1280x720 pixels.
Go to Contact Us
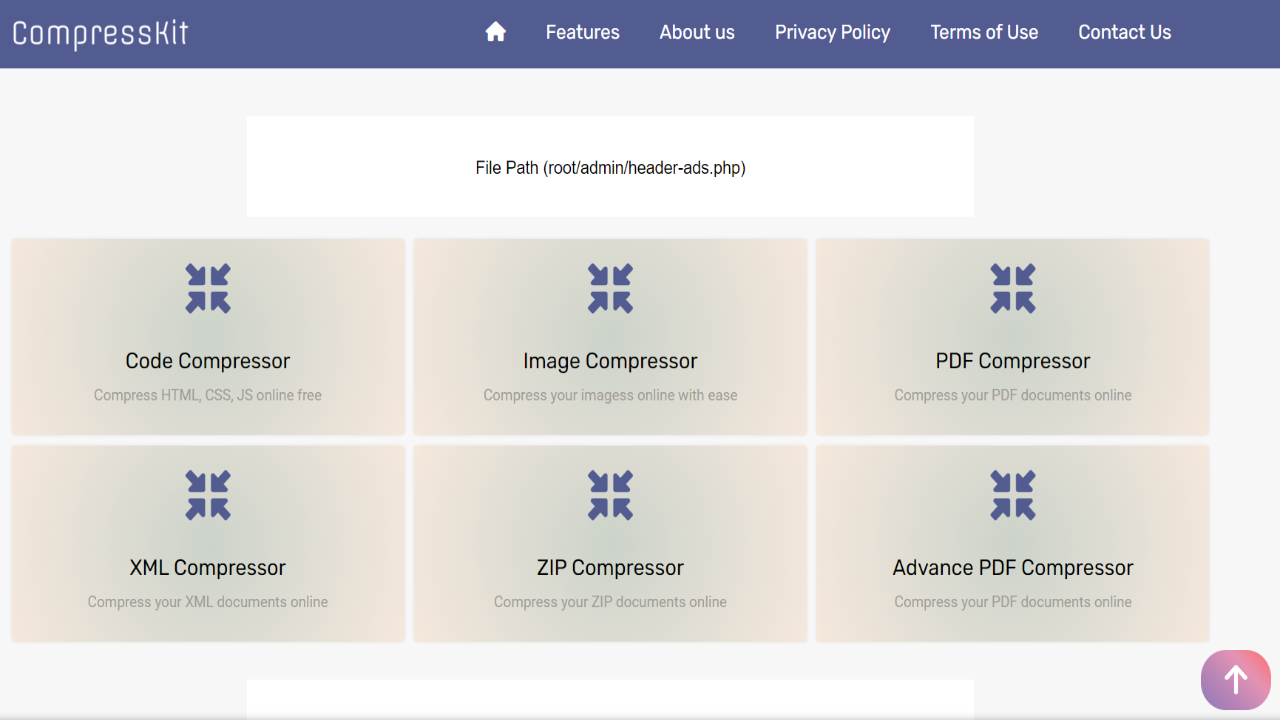(1124, 32)
